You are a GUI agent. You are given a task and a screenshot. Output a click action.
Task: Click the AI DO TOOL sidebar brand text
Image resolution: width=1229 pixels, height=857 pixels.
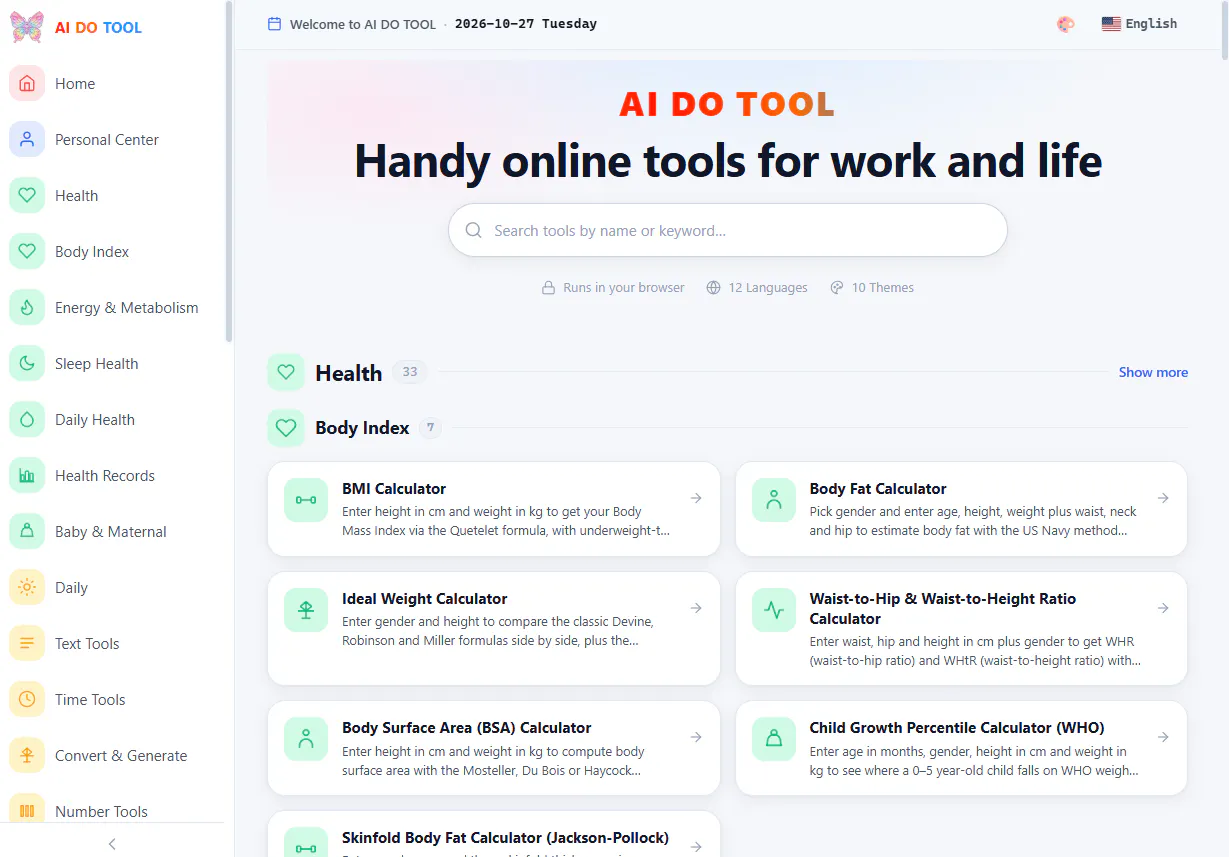(98, 28)
